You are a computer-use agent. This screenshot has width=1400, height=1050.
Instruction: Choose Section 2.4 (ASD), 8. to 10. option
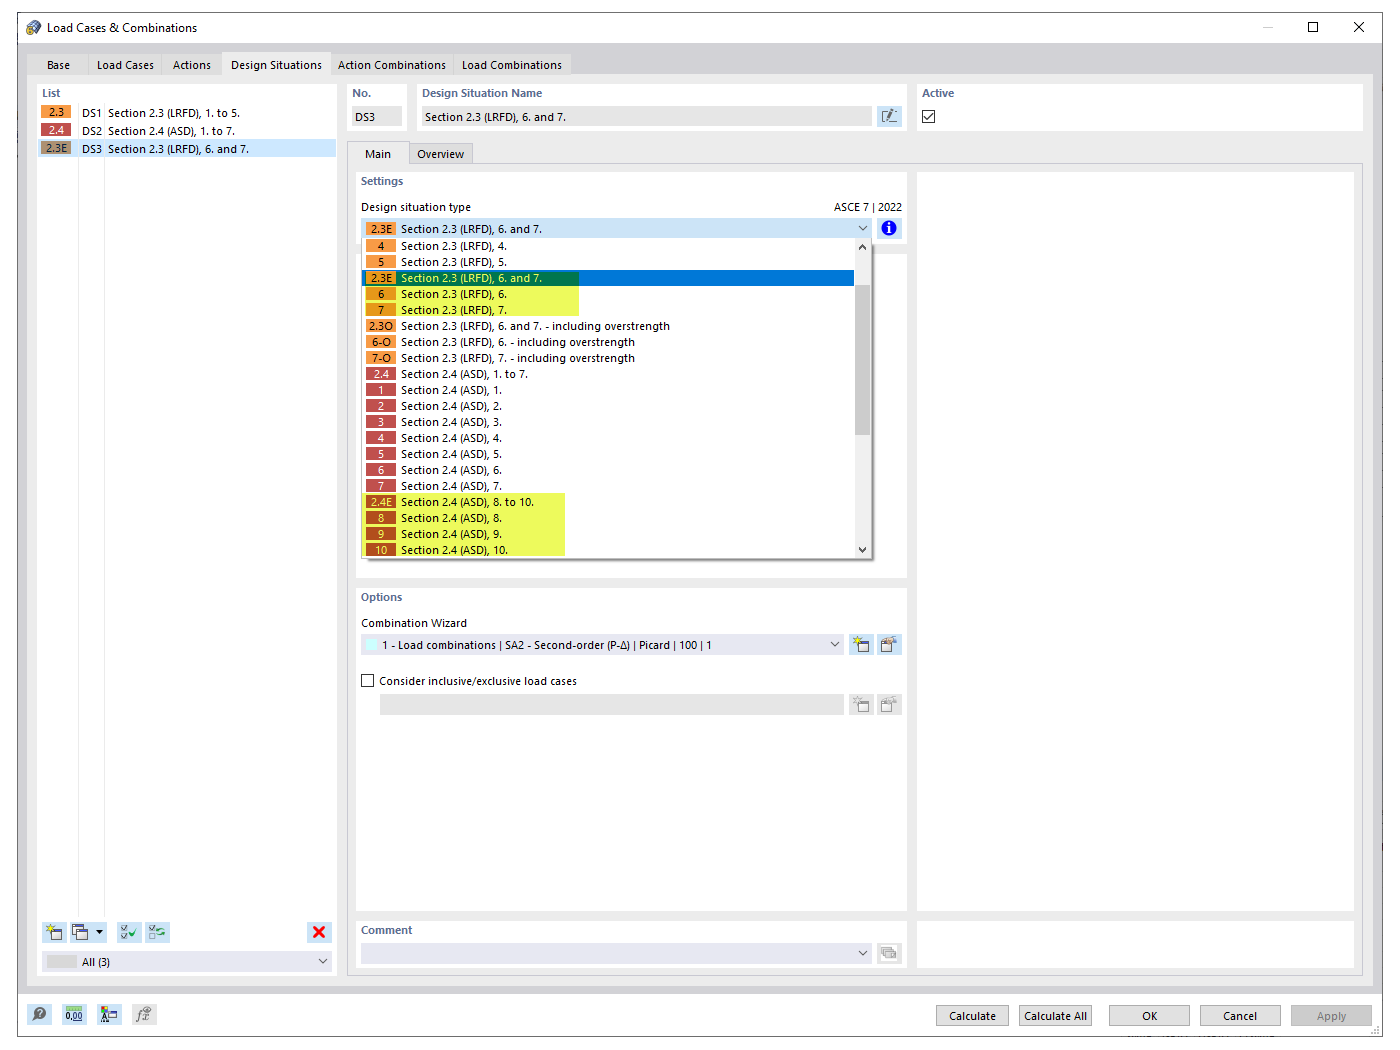pos(608,502)
